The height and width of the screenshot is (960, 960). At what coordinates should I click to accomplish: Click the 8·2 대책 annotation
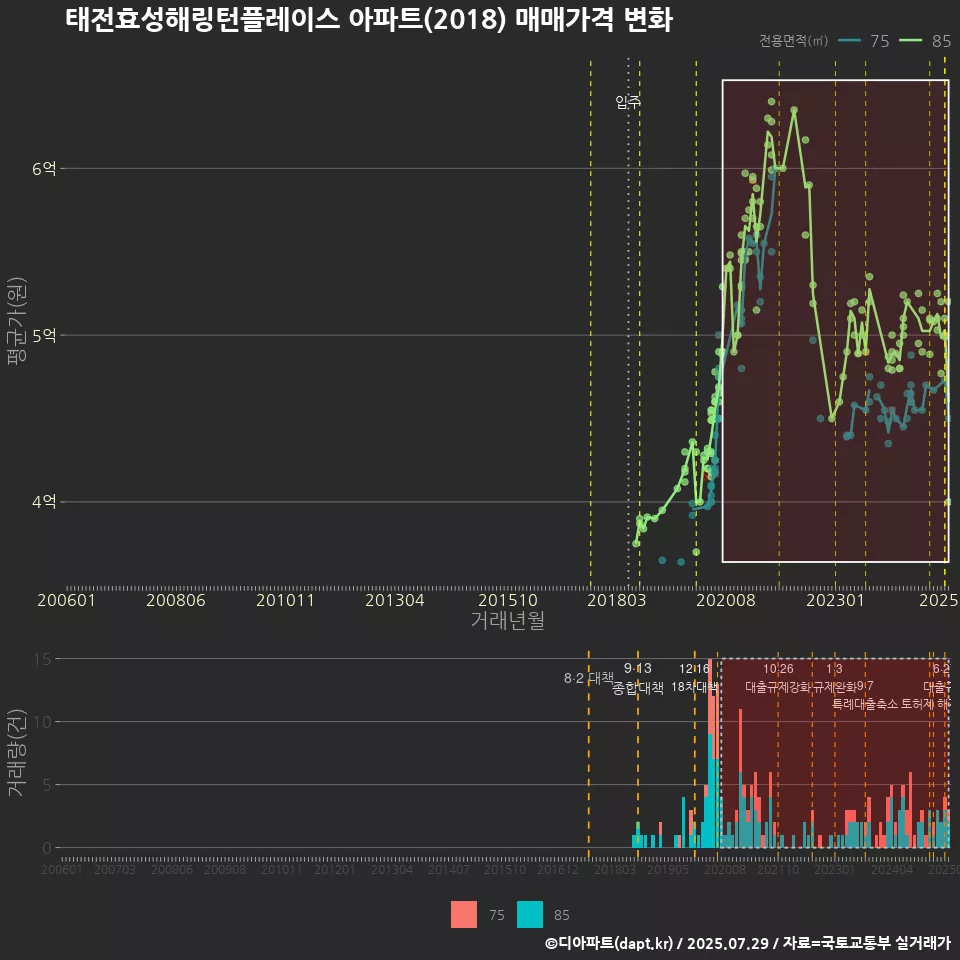click(x=588, y=678)
